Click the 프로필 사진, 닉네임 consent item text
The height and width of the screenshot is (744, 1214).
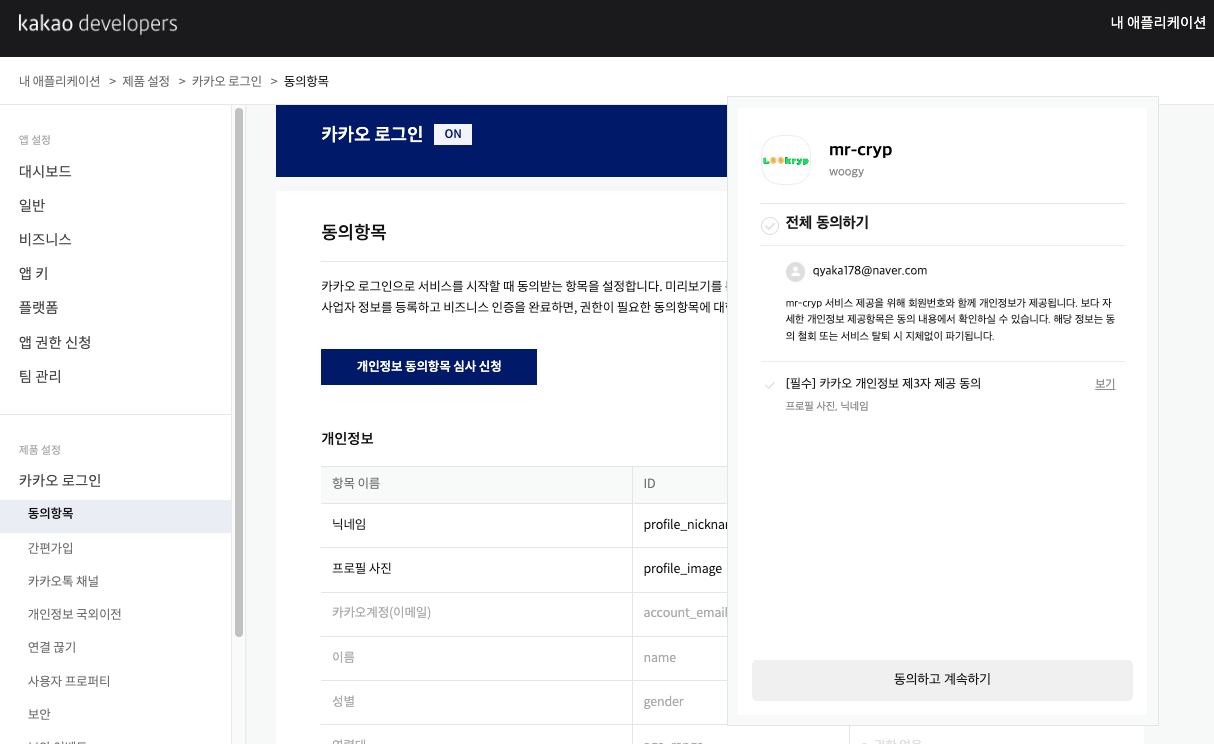[x=827, y=407]
